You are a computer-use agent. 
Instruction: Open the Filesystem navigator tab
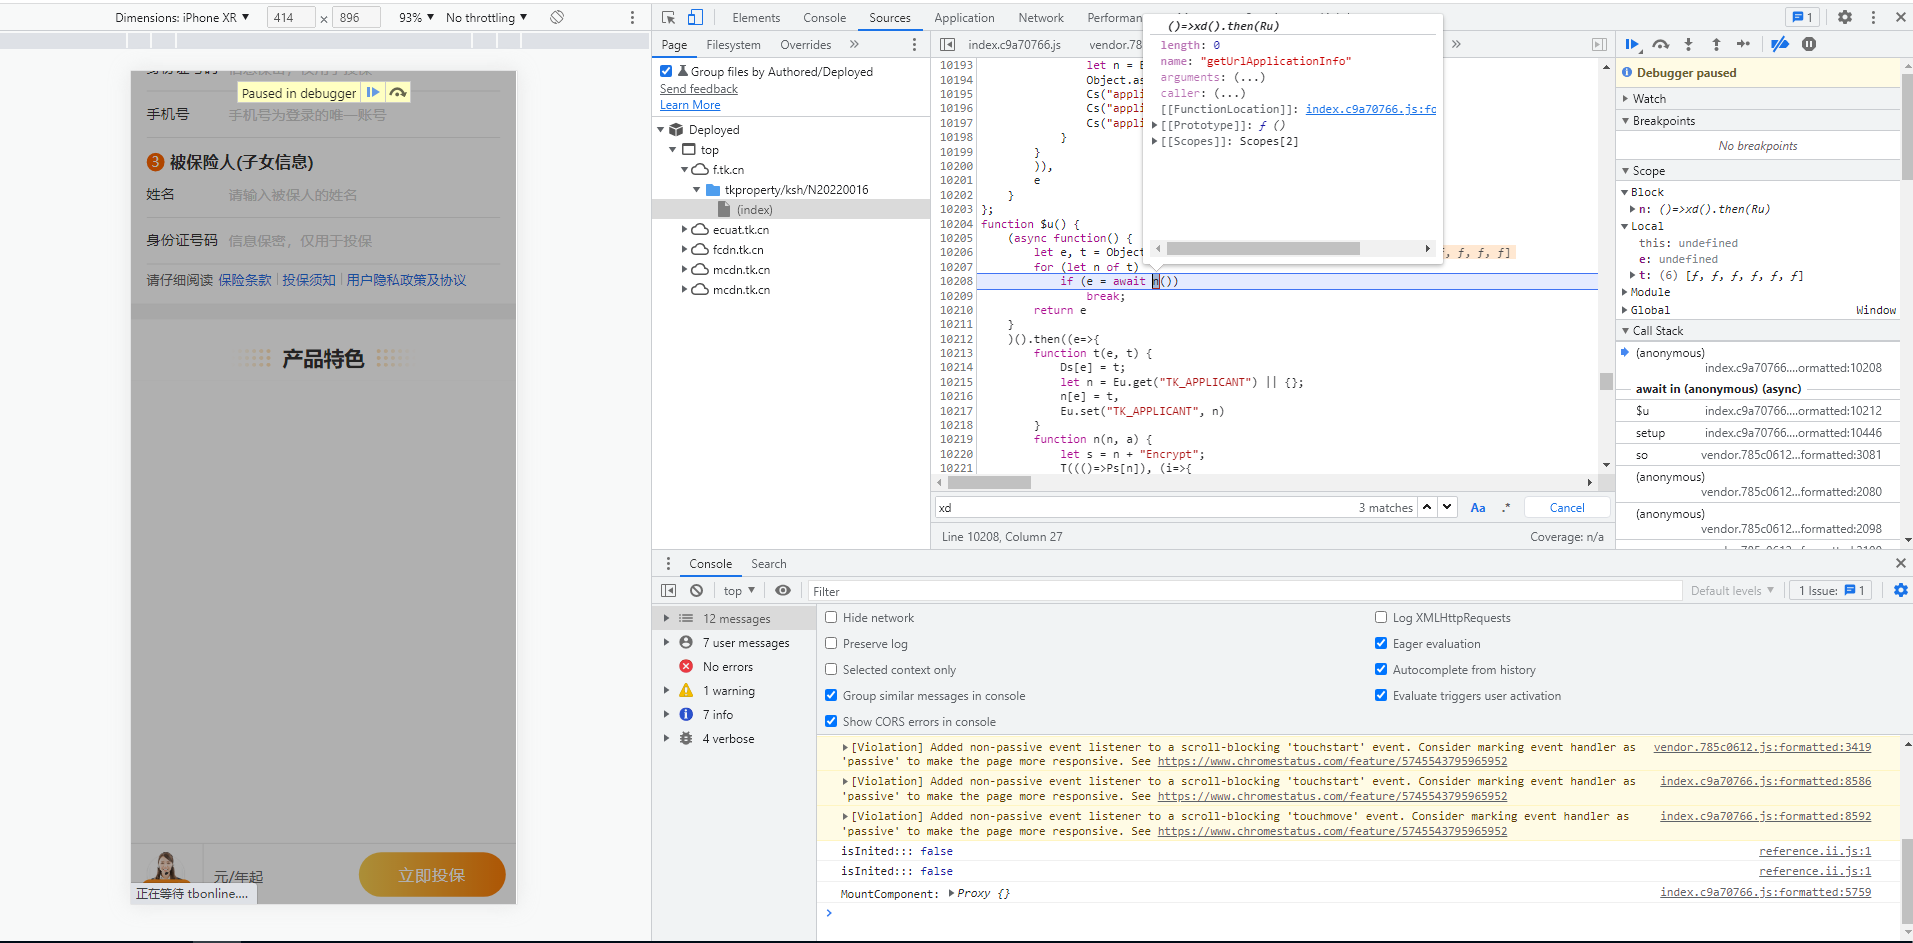[733, 44]
